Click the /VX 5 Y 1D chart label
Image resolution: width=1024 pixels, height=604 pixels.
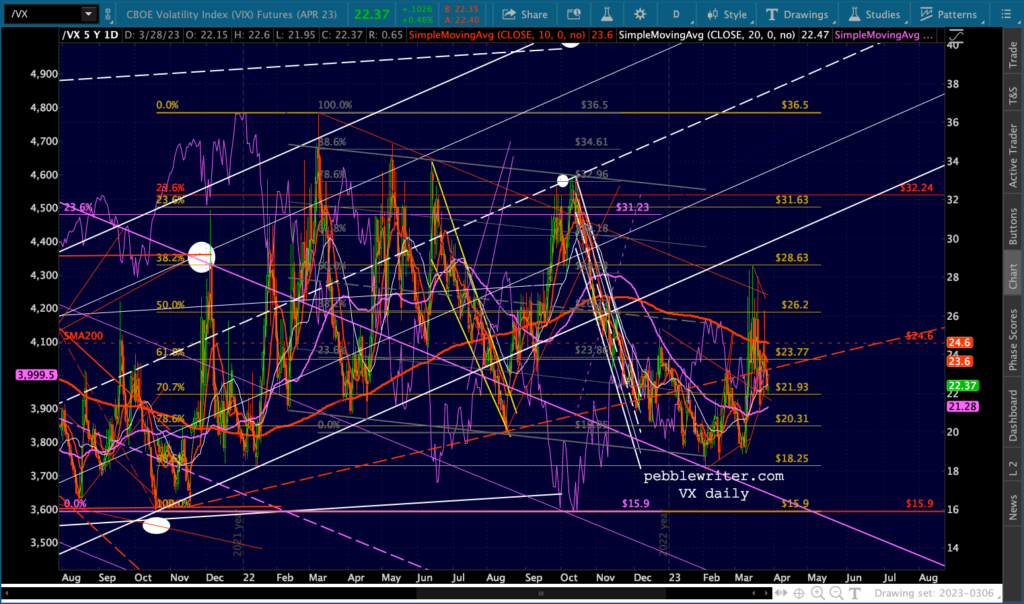pyautogui.click(x=90, y=35)
